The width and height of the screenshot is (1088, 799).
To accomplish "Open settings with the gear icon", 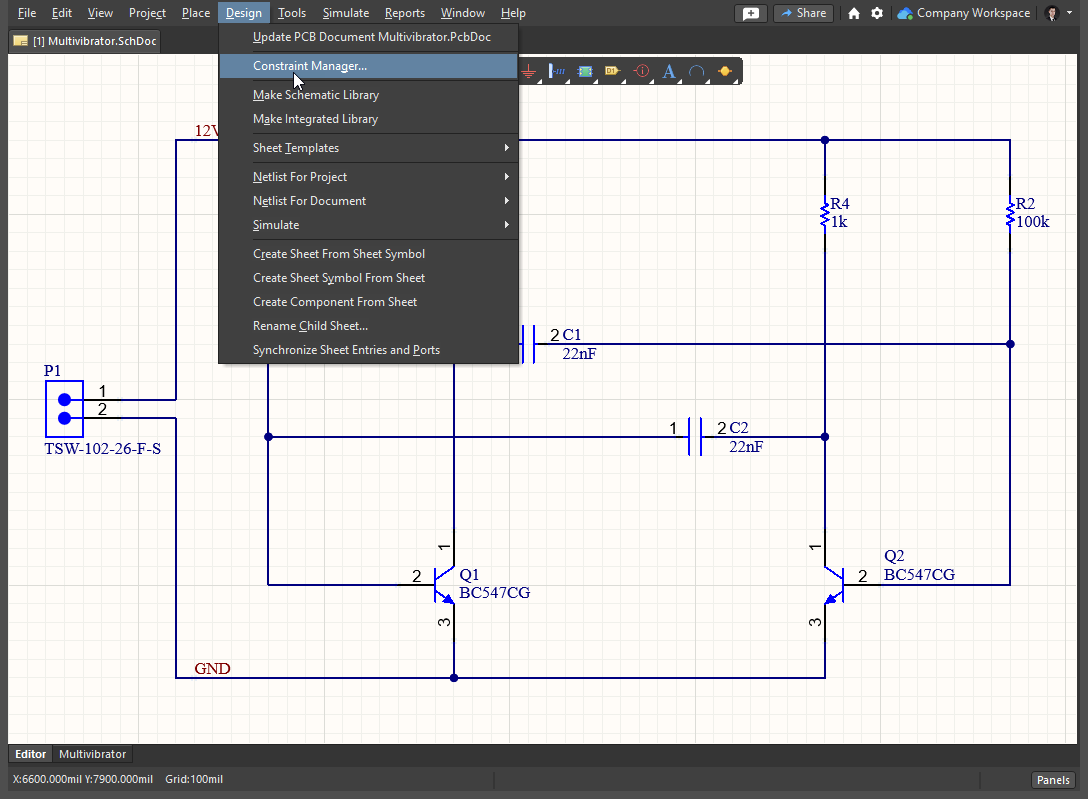I will [x=877, y=13].
